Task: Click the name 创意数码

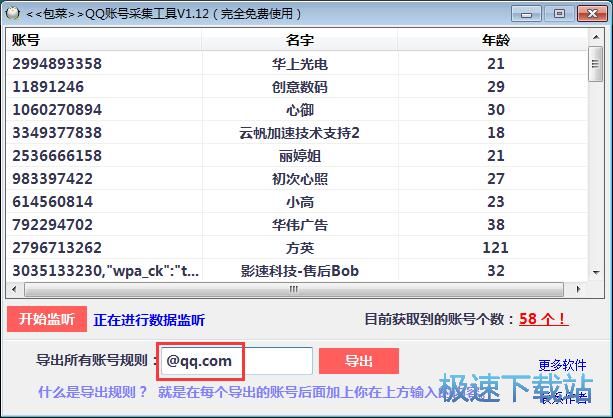Action: tap(300, 87)
